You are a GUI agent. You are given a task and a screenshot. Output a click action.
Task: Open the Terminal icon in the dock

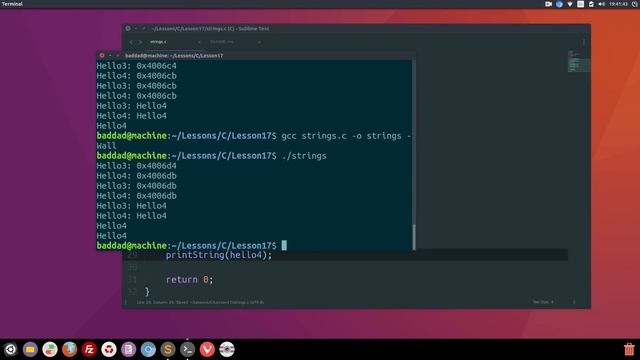187,349
